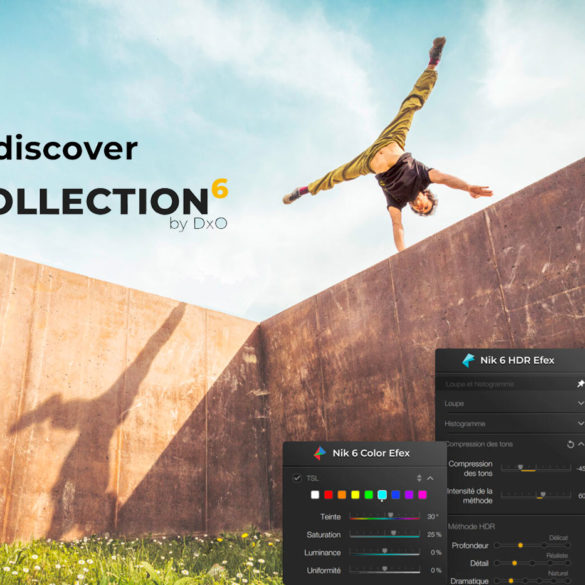Click the Nik 6 HDR Efex logo icon

pyautogui.click(x=469, y=360)
